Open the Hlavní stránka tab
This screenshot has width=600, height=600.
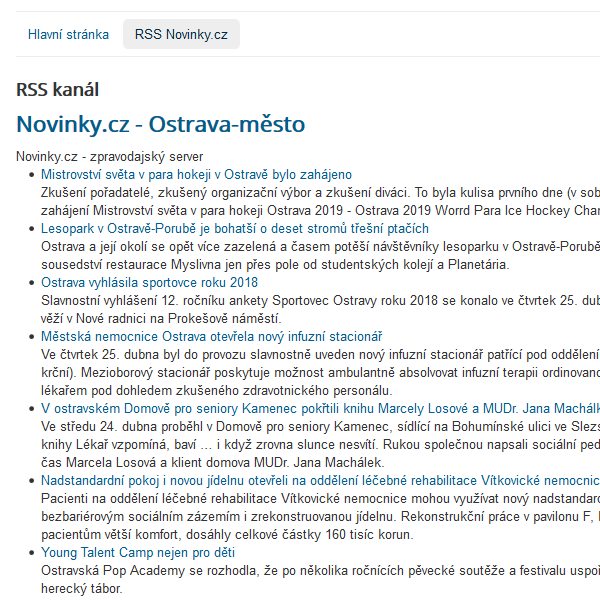click(68, 34)
